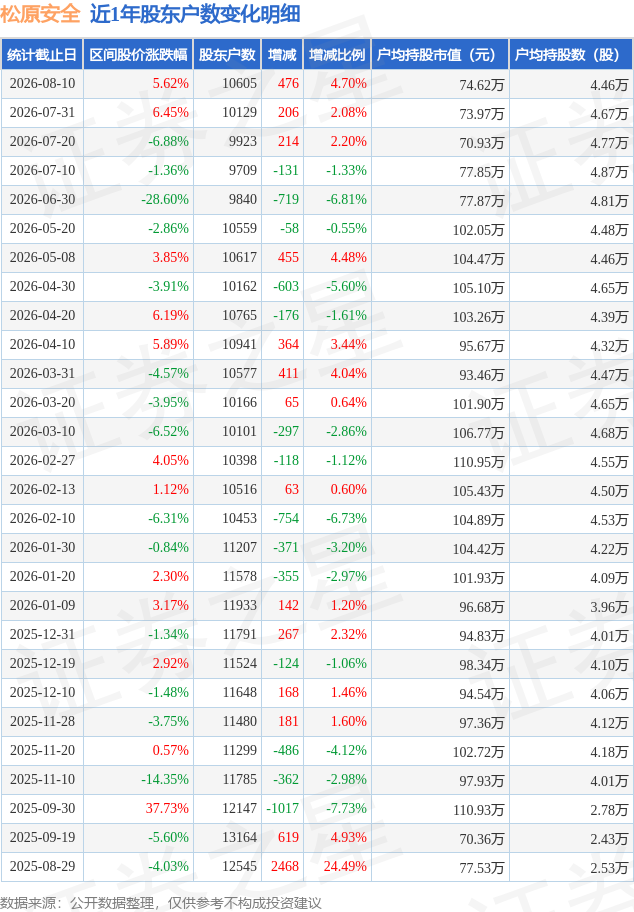Select the 2026-08-10 date cell
The height and width of the screenshot is (912, 634).
point(42,84)
